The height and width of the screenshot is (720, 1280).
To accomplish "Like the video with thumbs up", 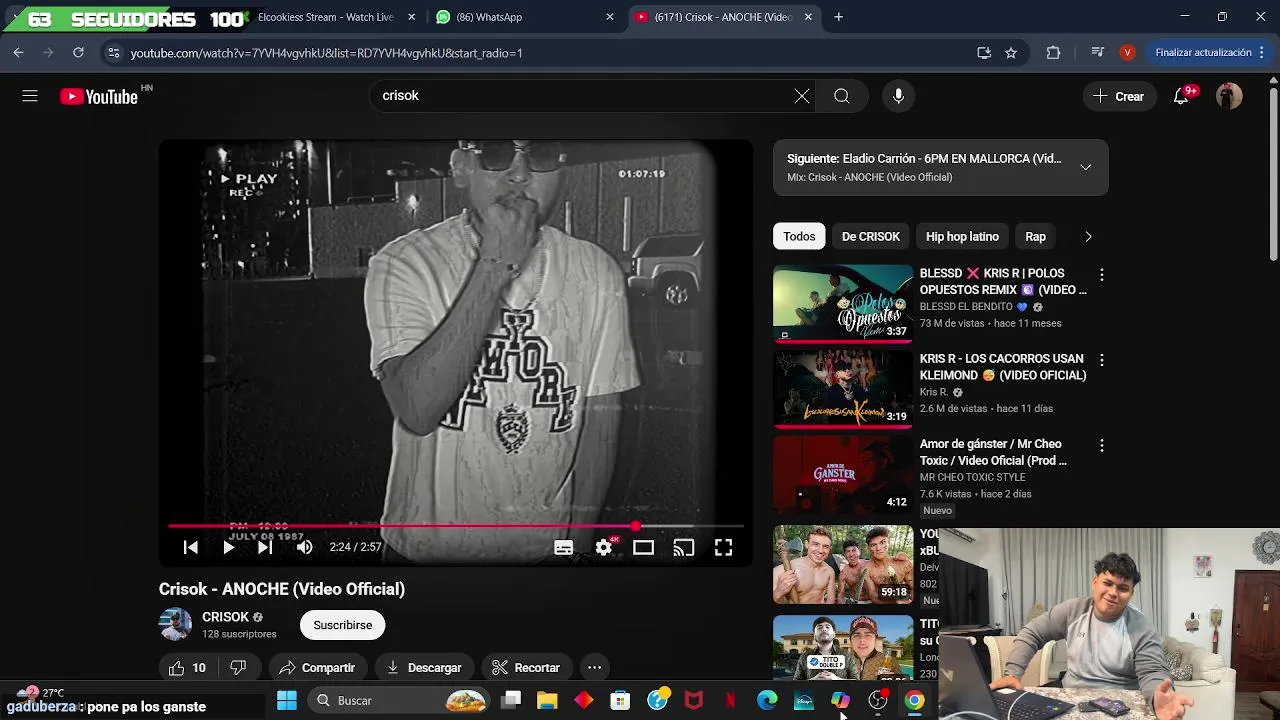I will 188,668.
